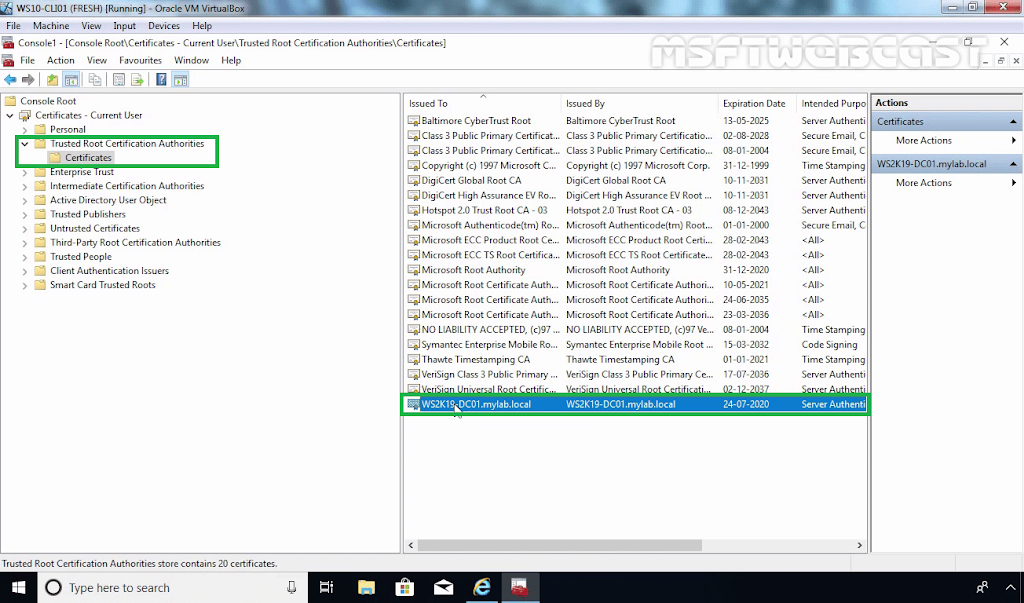Click the taskbar search box
Screen dimensions: 1024x603
point(172,588)
